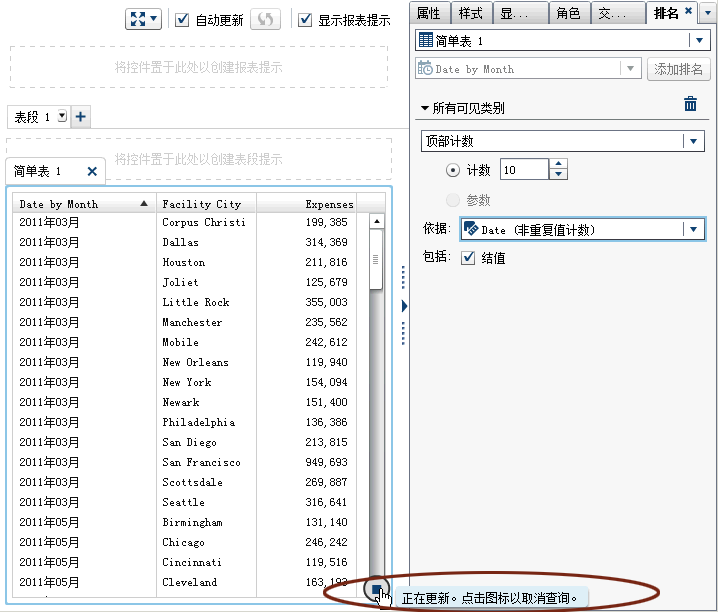Select the 计数 radio button
718x612 pixels.
tap(452, 170)
